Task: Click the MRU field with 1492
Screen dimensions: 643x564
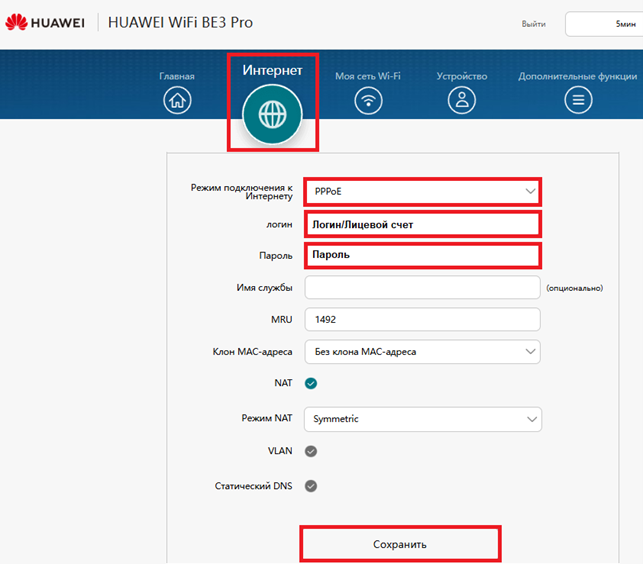Action: click(423, 319)
